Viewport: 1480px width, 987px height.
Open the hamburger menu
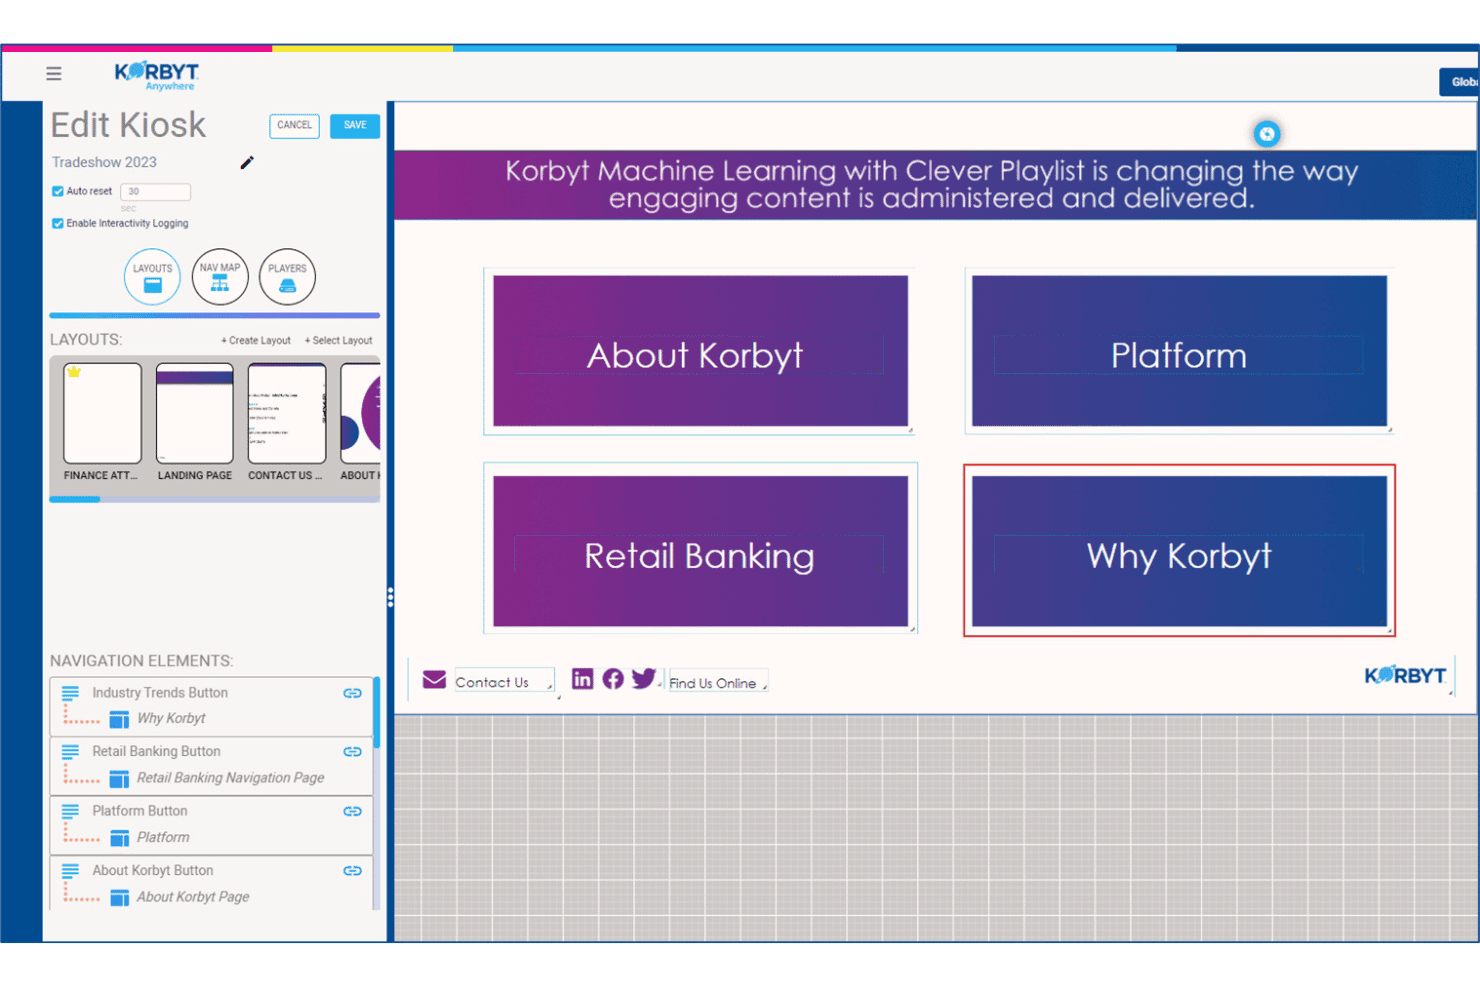(x=54, y=73)
